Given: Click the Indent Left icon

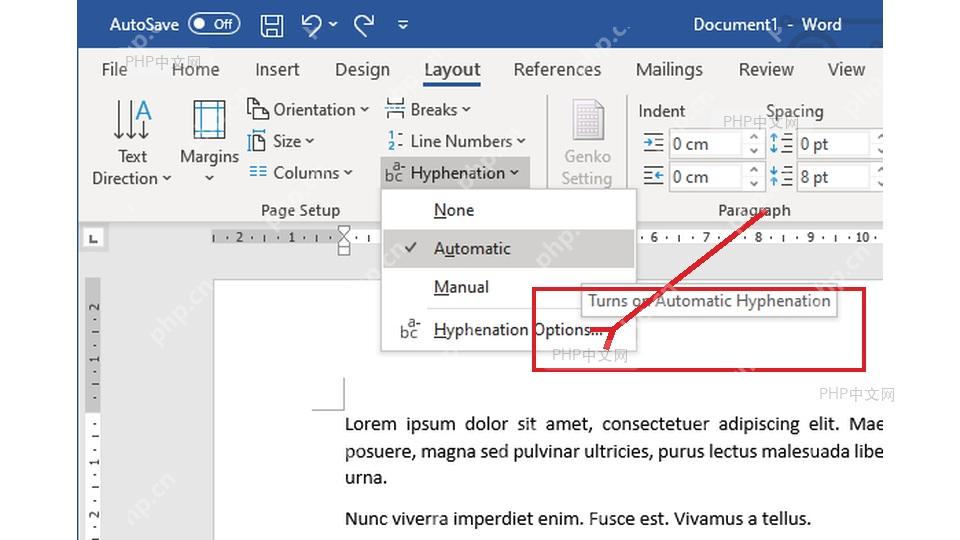Looking at the screenshot, I should click(653, 143).
